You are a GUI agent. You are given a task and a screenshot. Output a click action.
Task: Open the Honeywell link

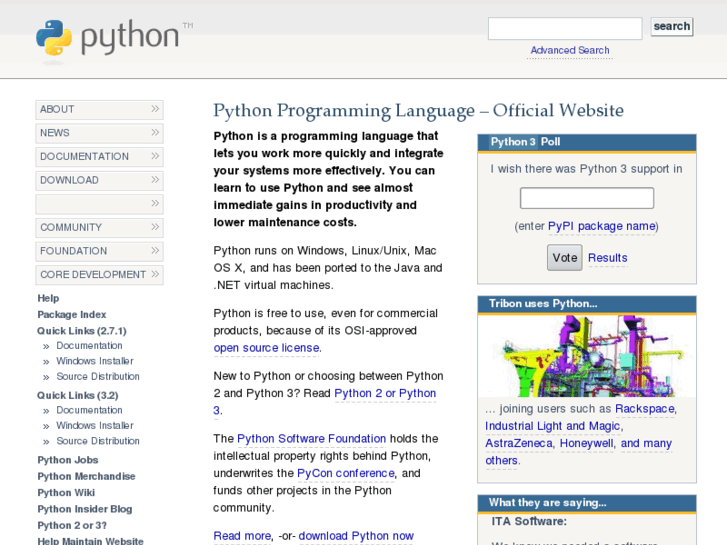click(x=587, y=443)
